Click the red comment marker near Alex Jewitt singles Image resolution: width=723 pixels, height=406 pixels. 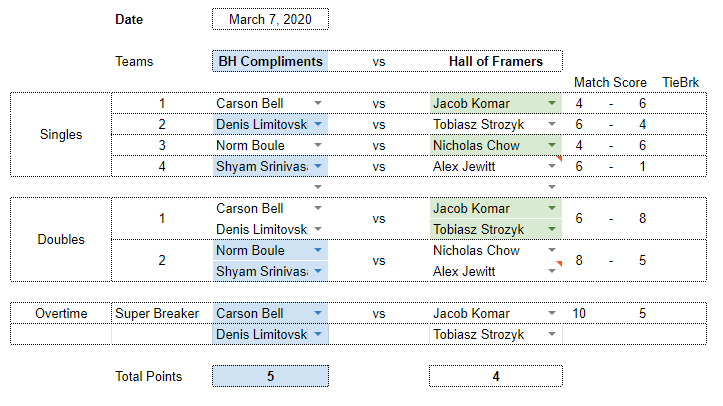[559, 159]
